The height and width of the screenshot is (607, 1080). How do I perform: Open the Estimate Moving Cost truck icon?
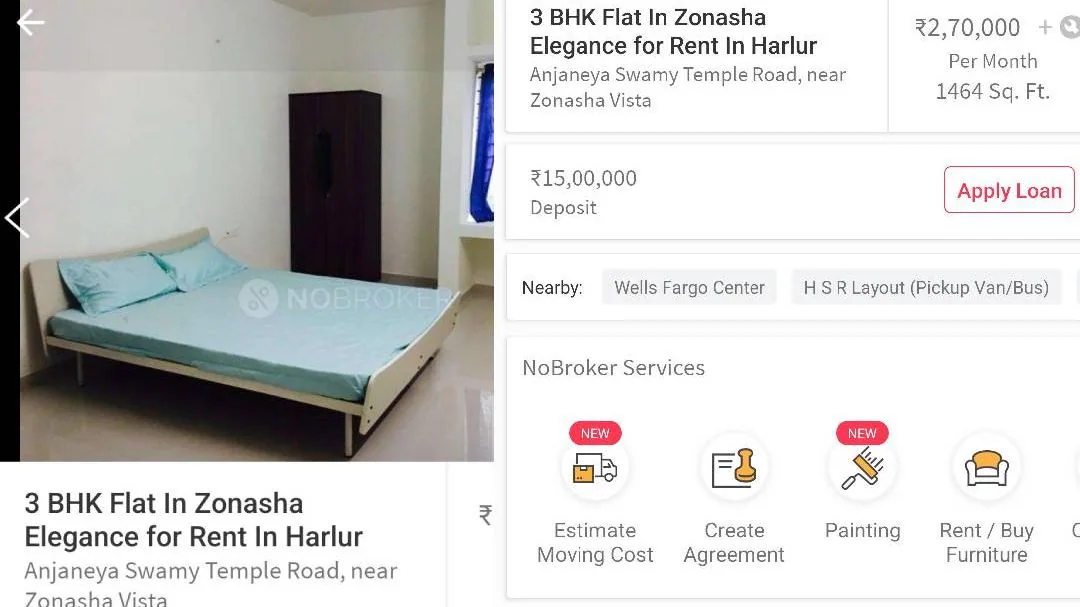tap(594, 469)
